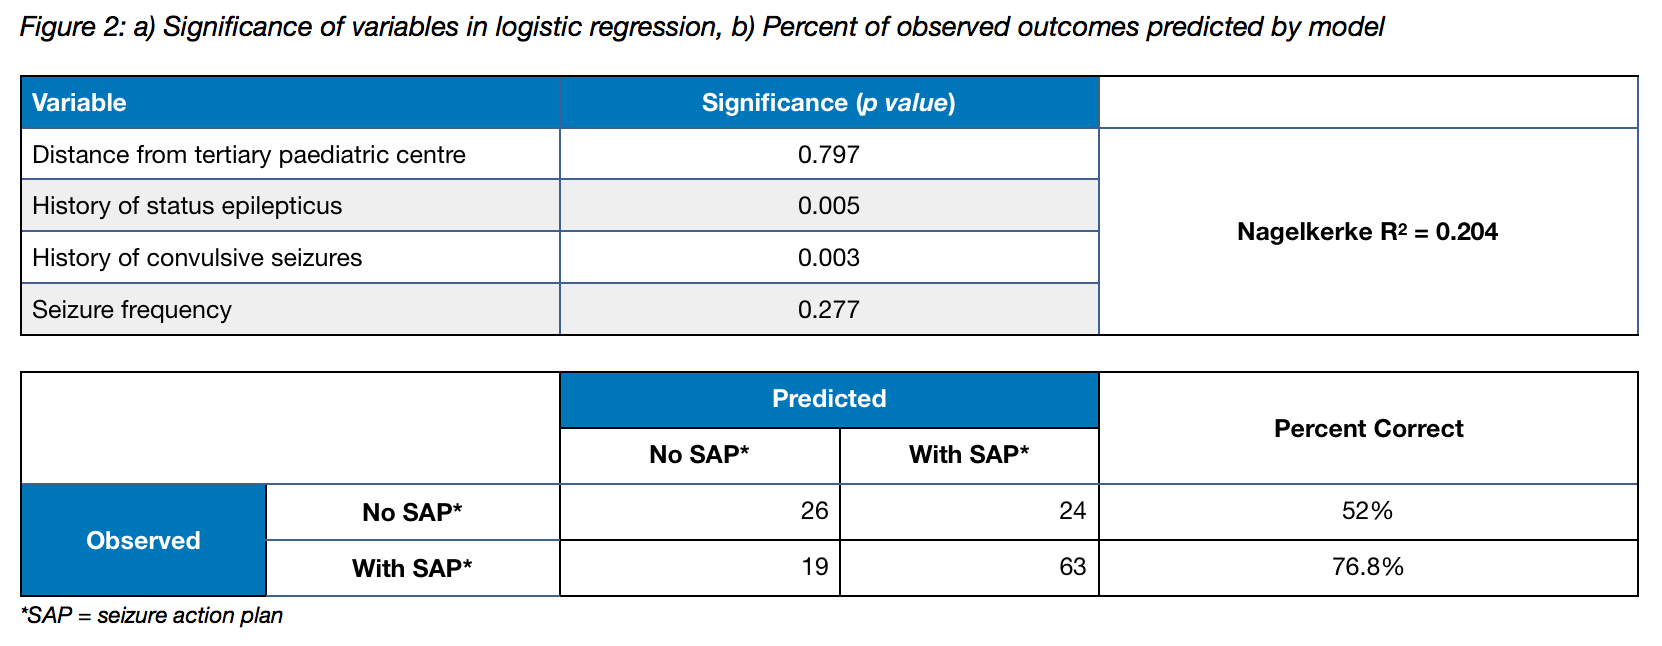Click the observed 'No SAP*' row label
The image size is (1662, 646).
(412, 513)
